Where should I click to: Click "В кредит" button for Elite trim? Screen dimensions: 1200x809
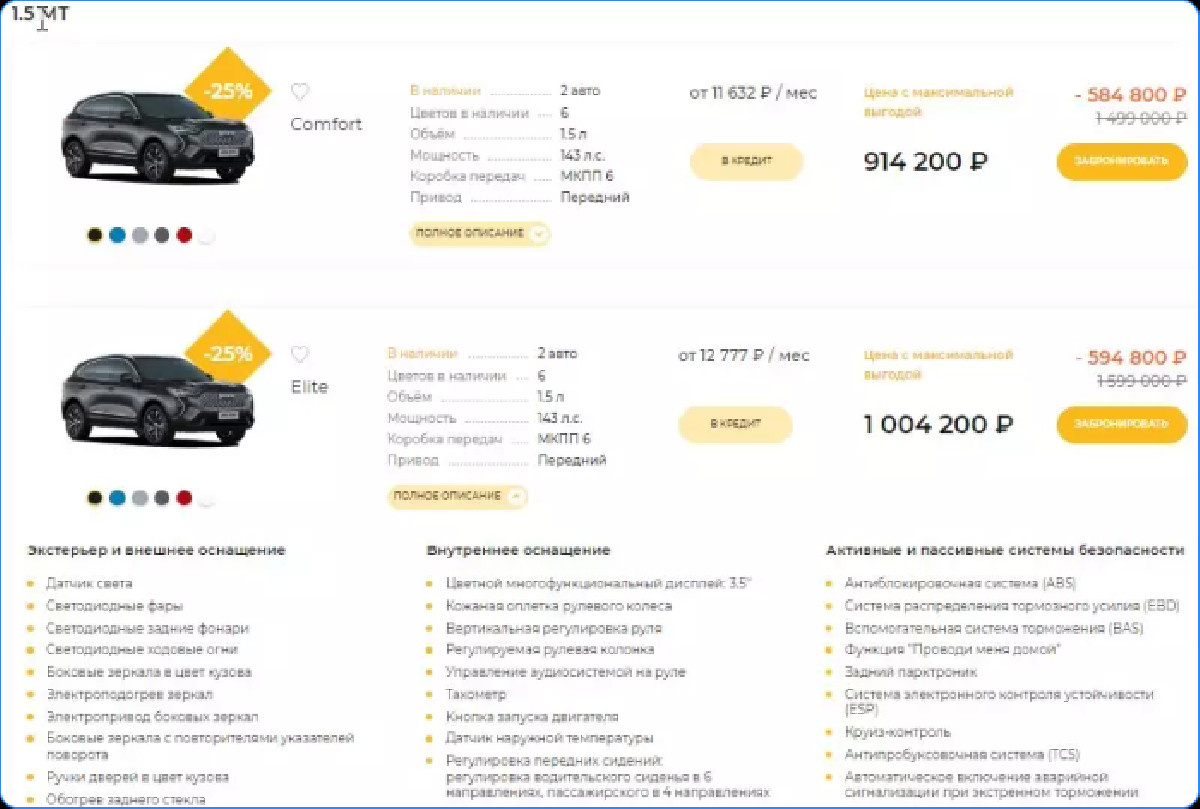click(735, 424)
